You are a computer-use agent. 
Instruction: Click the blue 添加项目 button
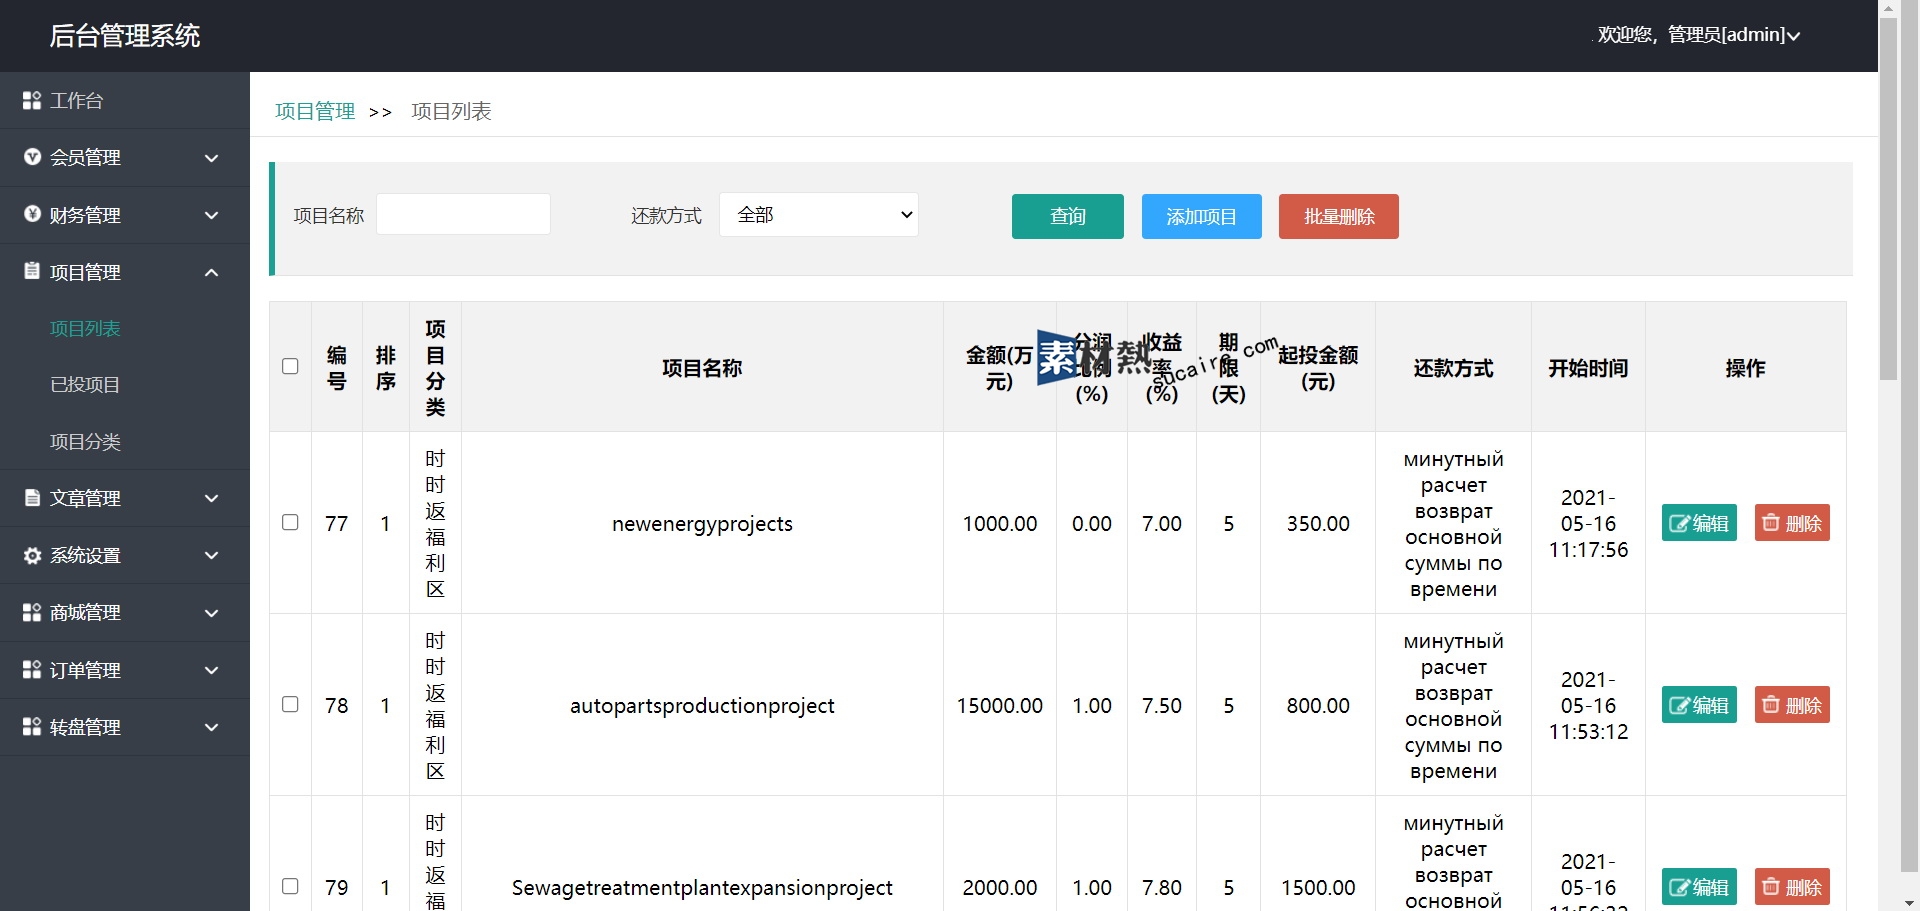coord(1202,216)
